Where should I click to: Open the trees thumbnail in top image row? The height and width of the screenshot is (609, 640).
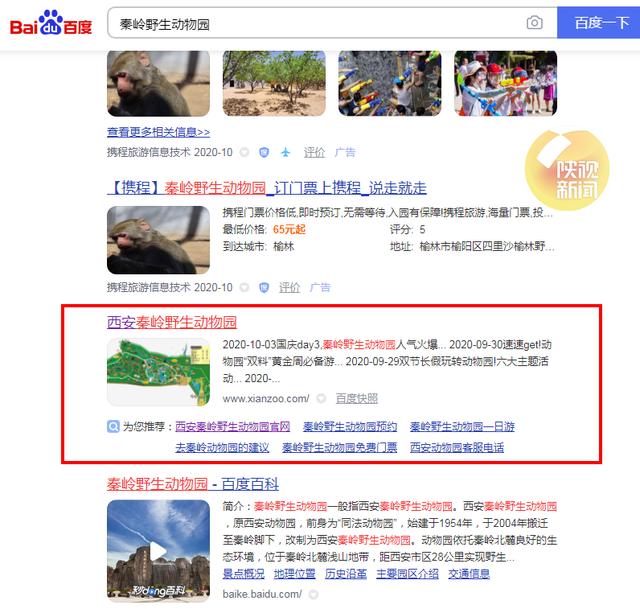click(274, 83)
